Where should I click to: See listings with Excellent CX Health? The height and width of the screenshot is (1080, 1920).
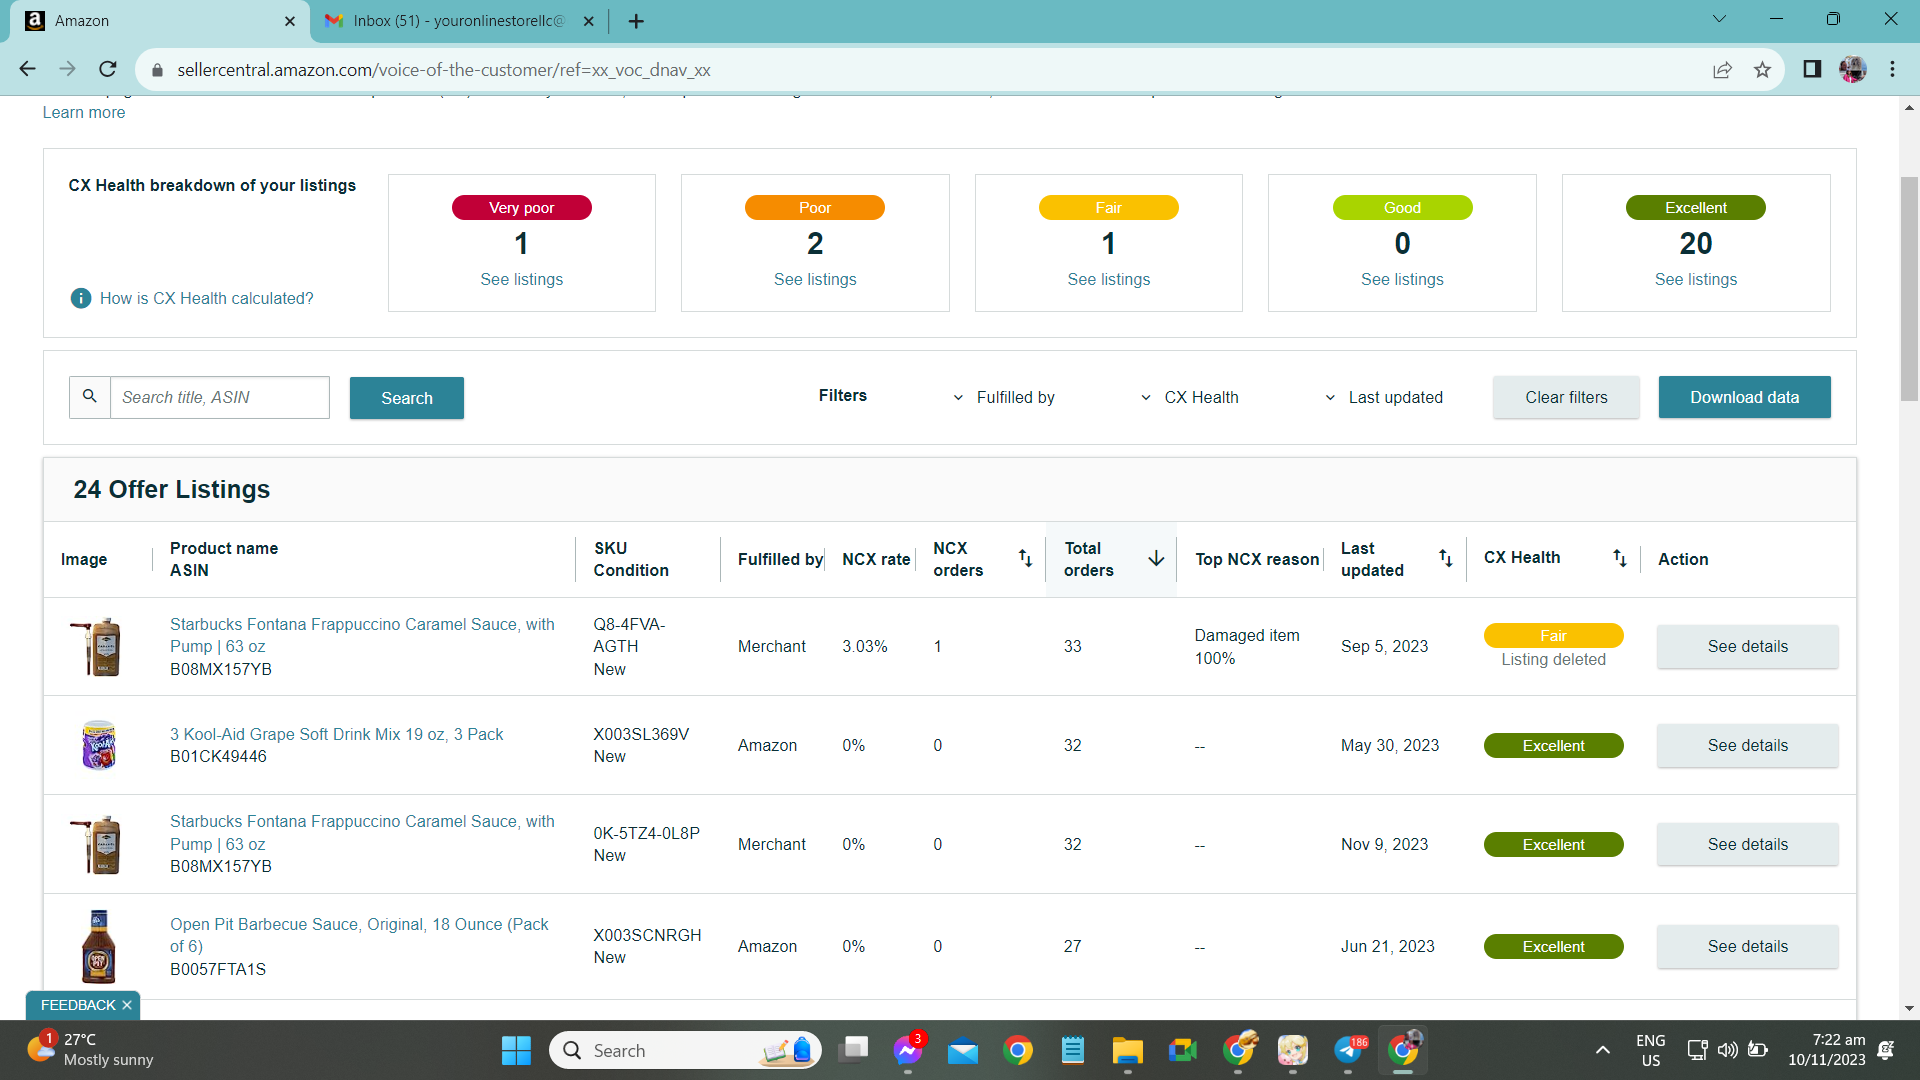pos(1695,279)
